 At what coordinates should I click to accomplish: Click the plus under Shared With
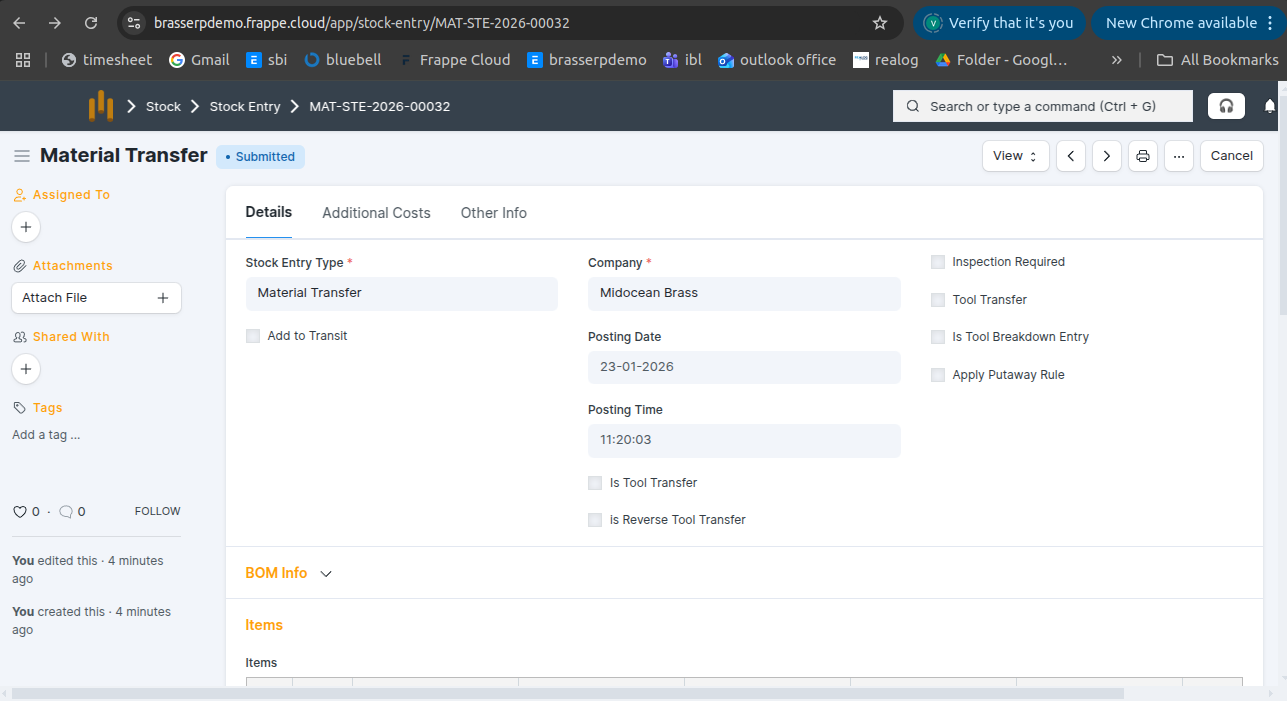pos(26,369)
